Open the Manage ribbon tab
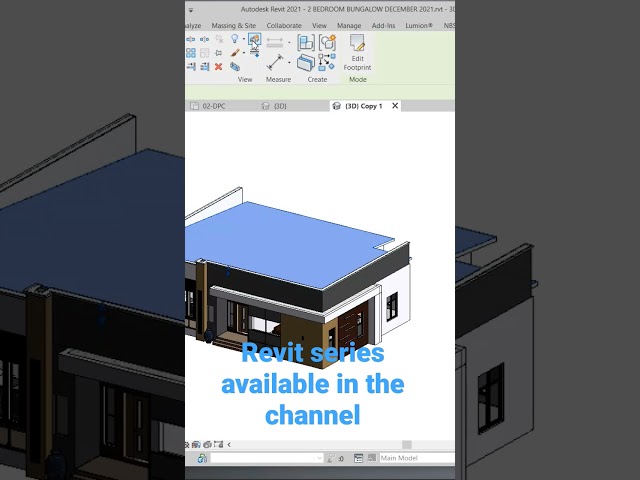The width and height of the screenshot is (640, 480). click(349, 25)
